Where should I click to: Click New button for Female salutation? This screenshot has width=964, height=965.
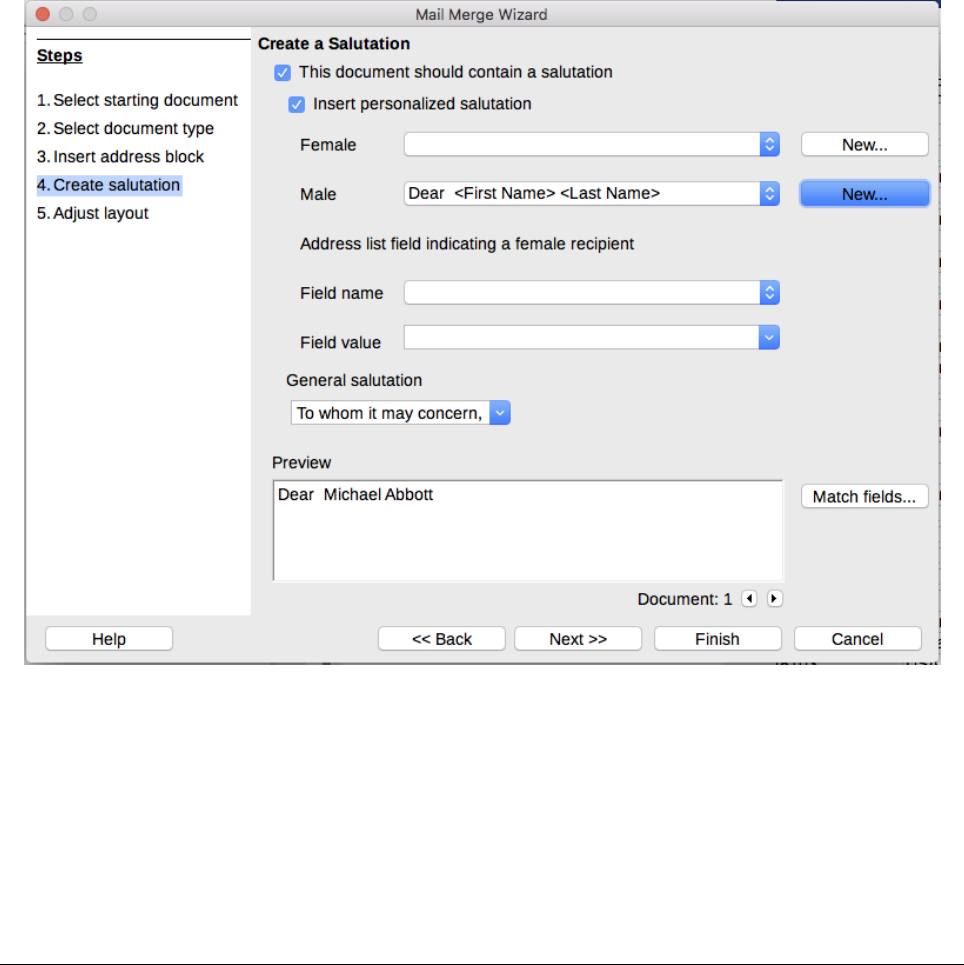pyautogui.click(x=864, y=145)
